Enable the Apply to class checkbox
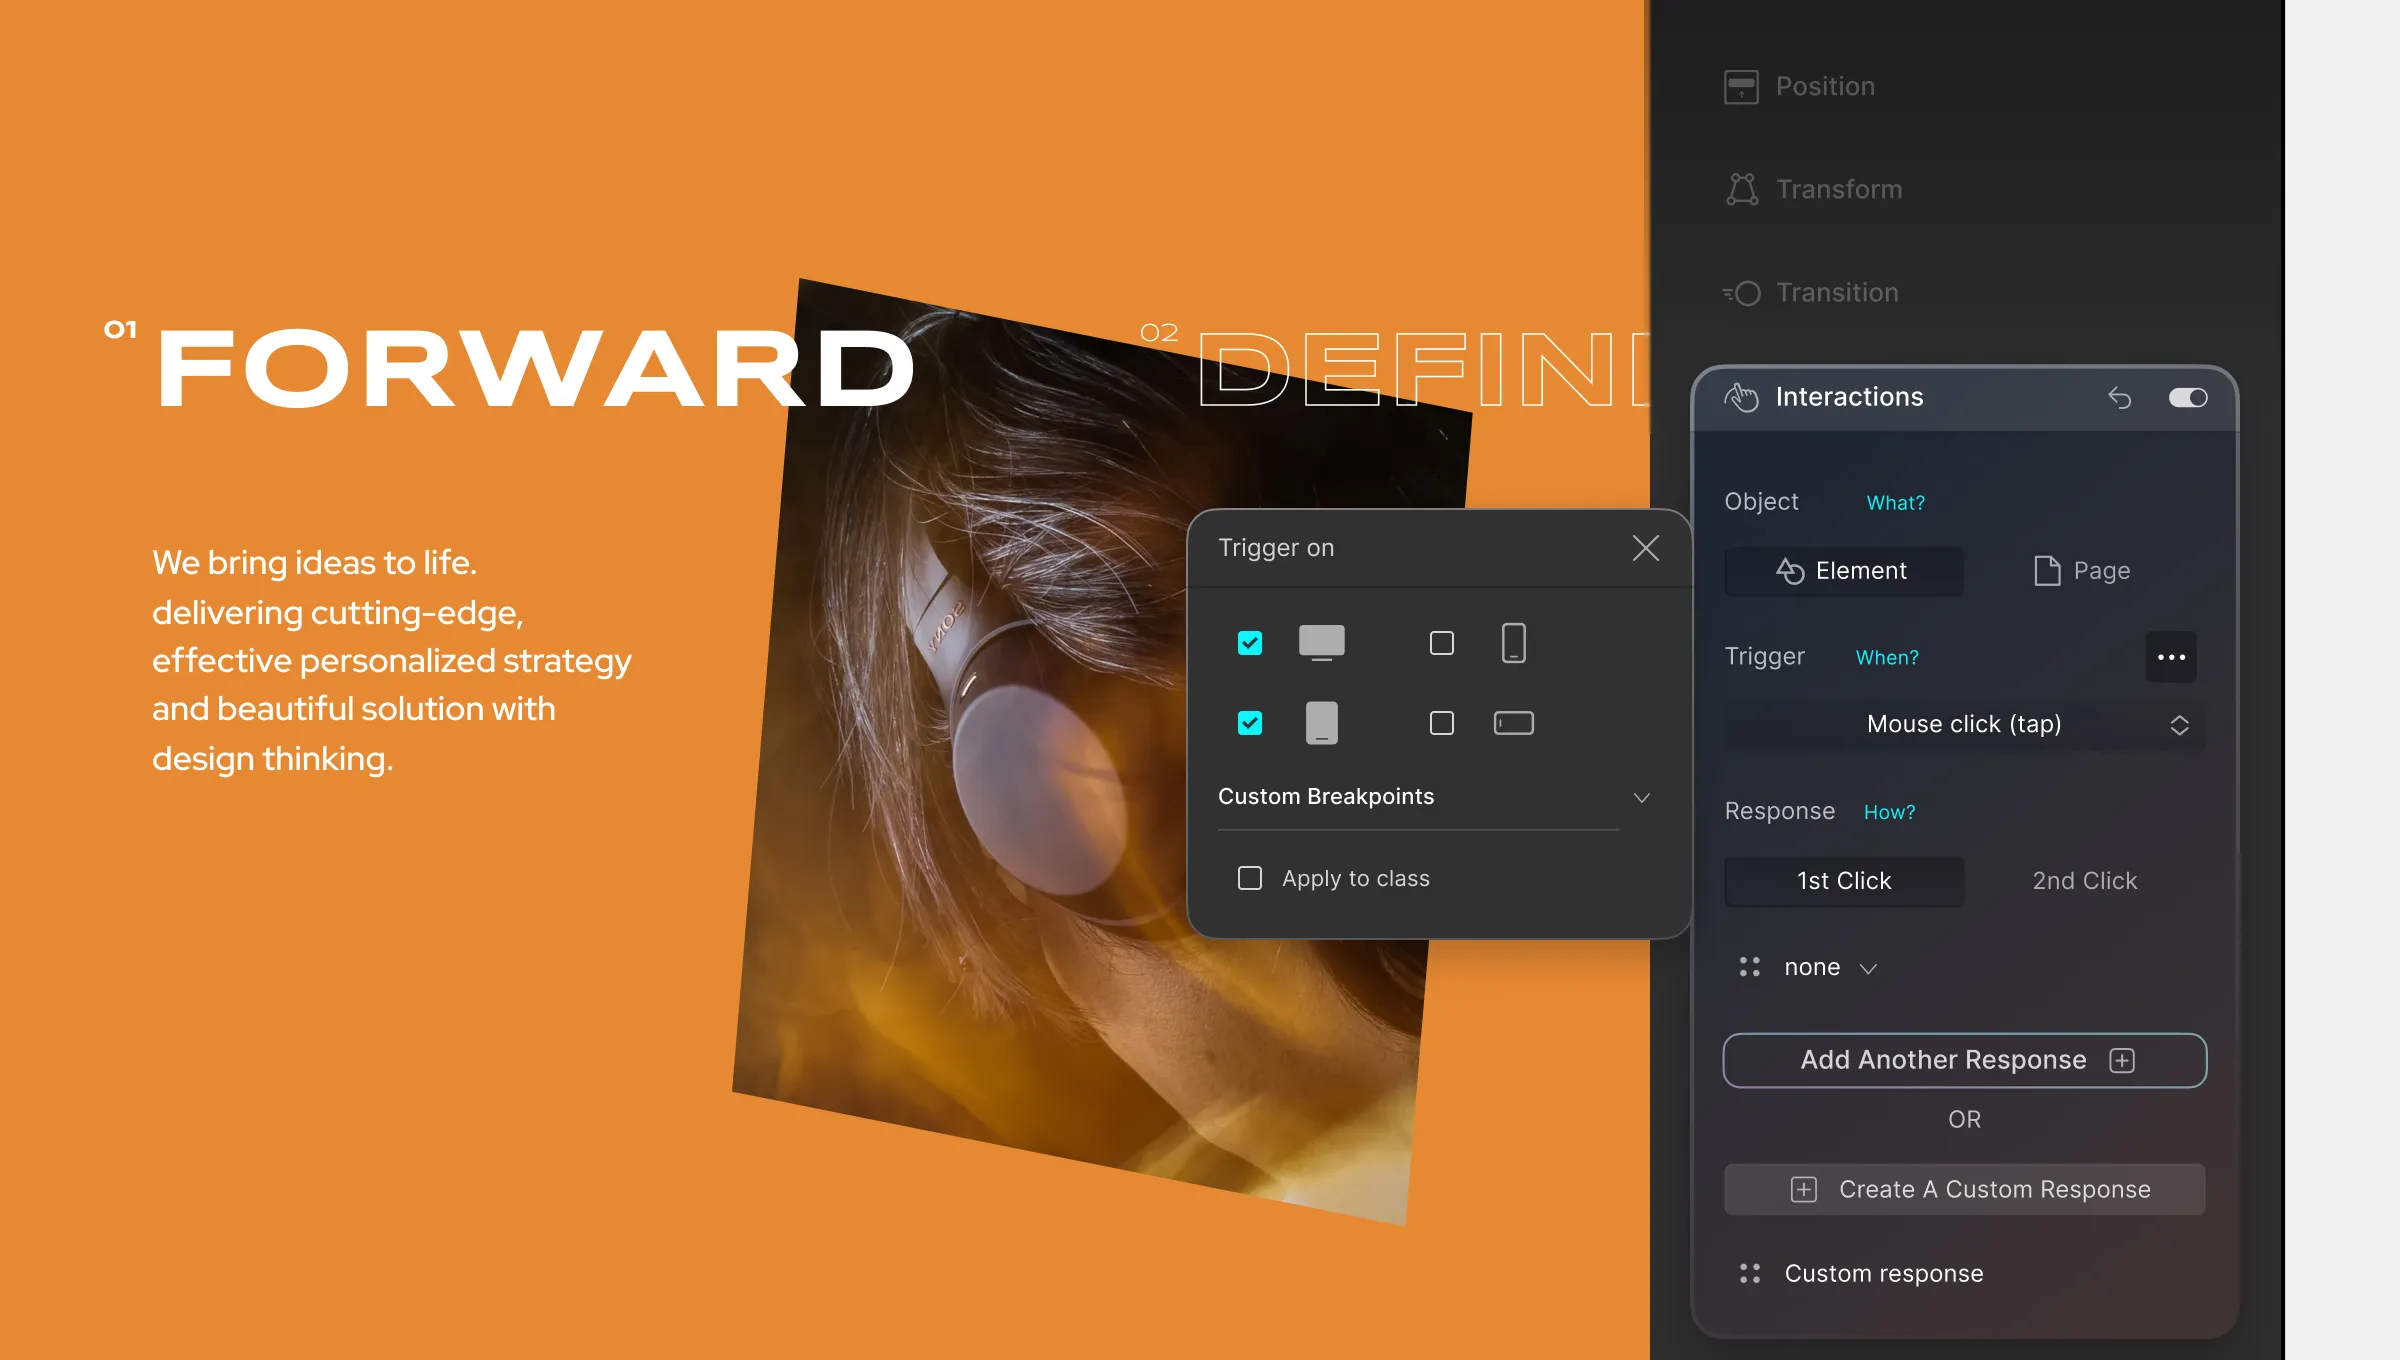This screenshot has width=2400, height=1360. (x=1249, y=877)
